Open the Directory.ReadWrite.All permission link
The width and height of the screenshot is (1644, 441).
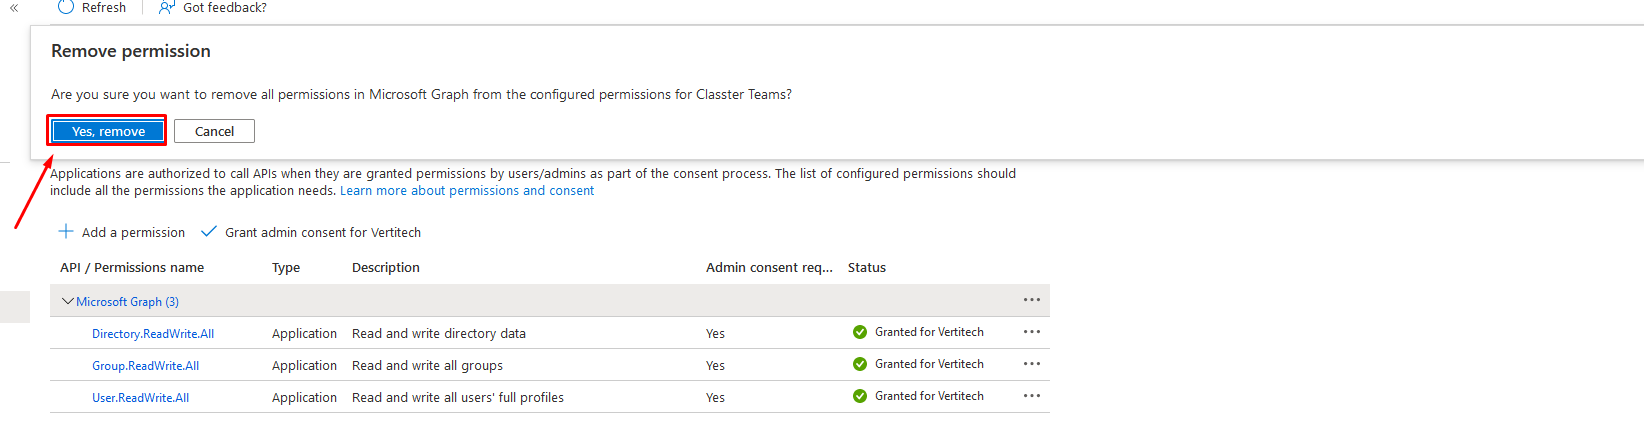[153, 334]
